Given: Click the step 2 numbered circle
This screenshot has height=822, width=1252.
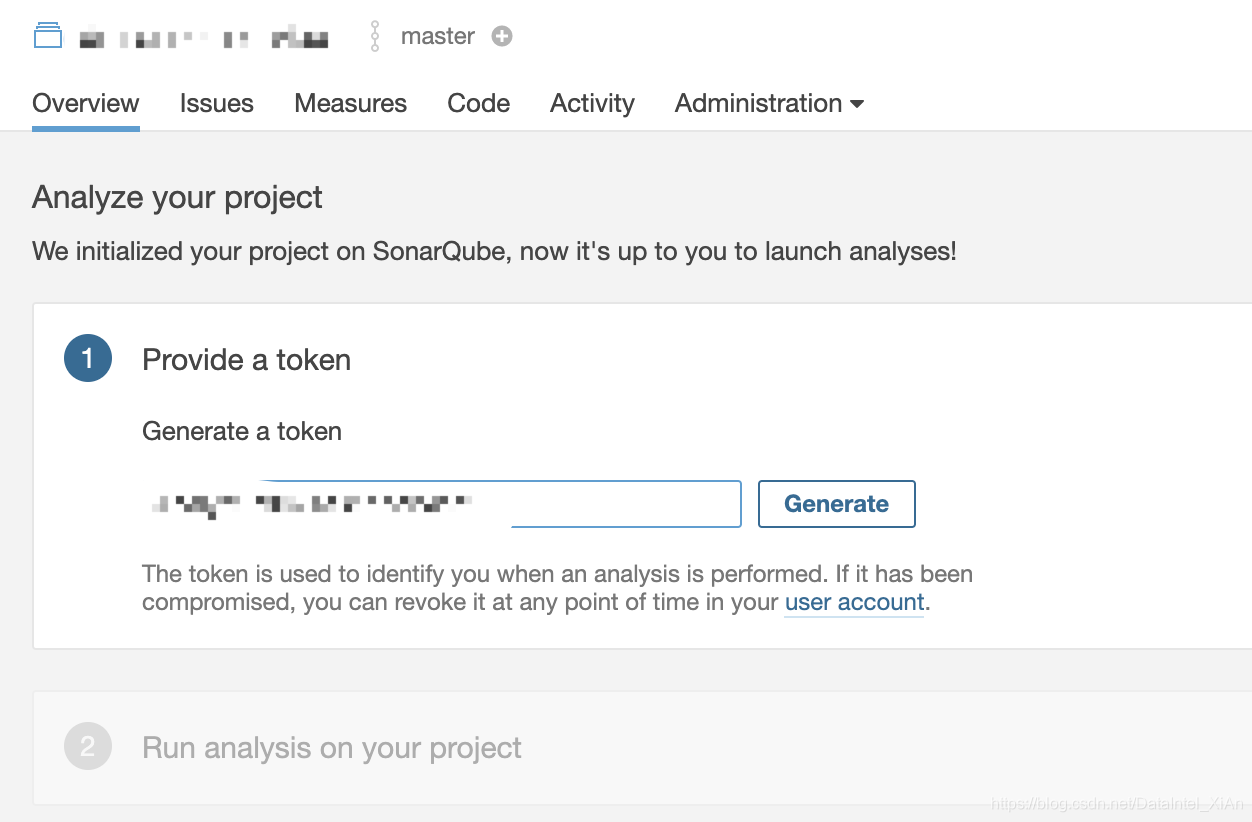Looking at the screenshot, I should point(88,747).
